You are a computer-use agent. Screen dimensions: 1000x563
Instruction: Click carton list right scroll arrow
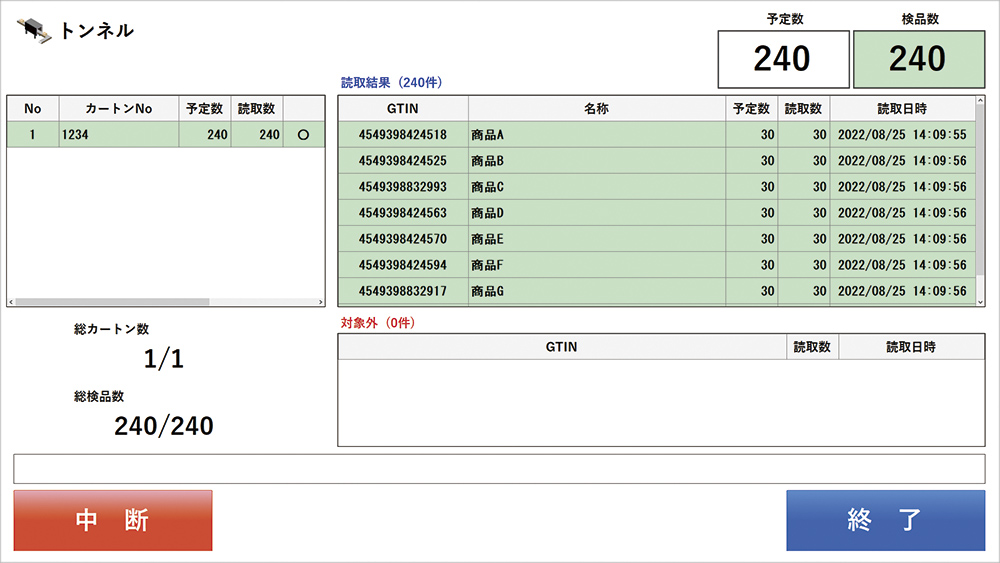click(x=321, y=302)
